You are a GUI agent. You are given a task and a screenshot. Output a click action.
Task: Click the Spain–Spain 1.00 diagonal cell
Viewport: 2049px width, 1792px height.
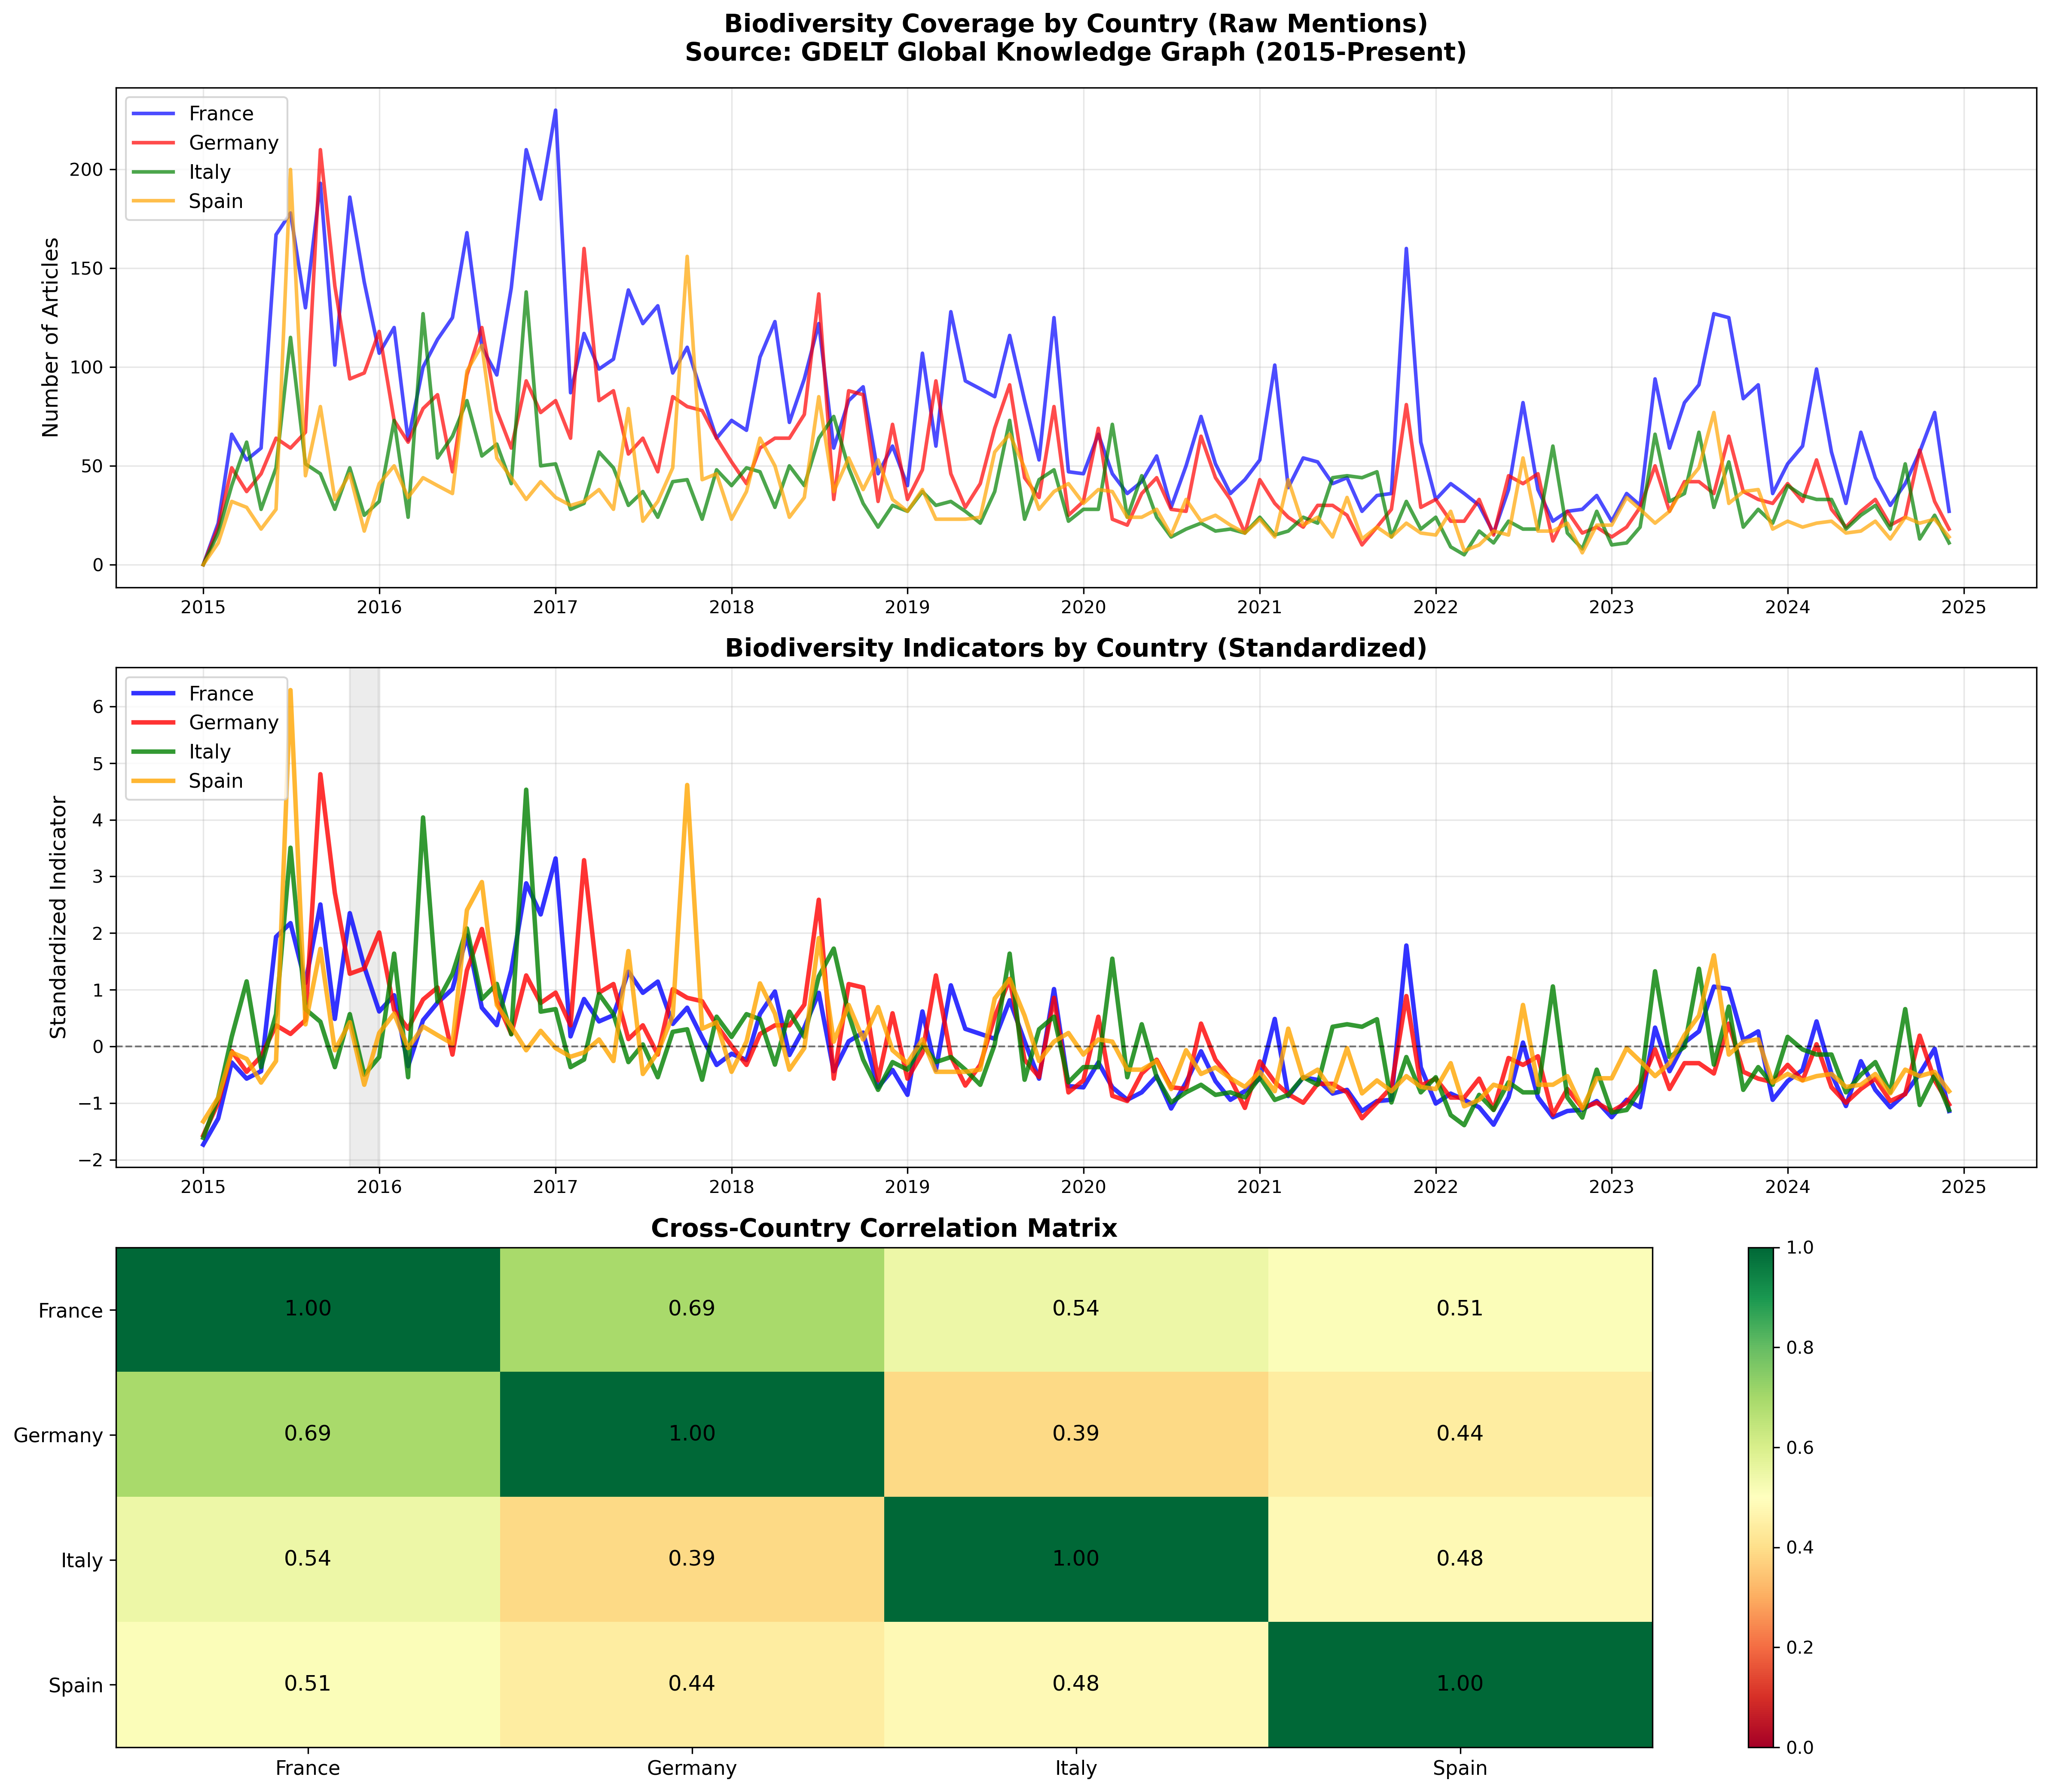(x=1460, y=1684)
